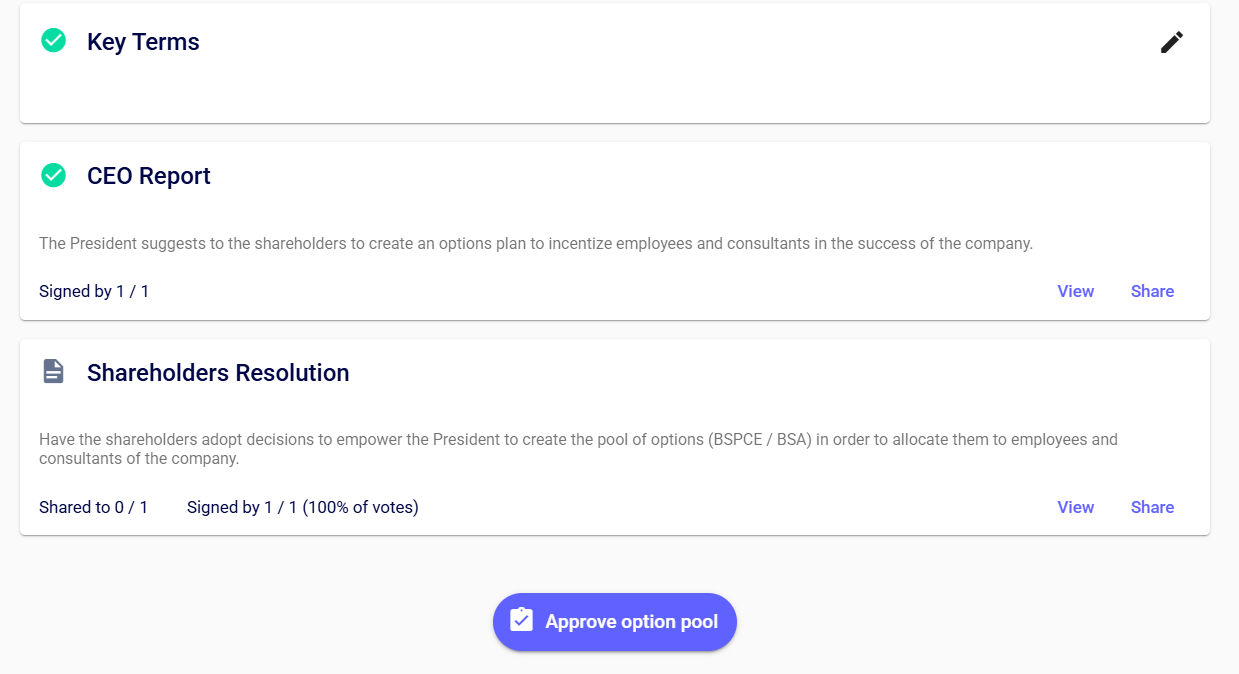Click the "Signed by 1 / 1 (100% of votes)" status
The width and height of the screenshot is (1239, 674).
pos(302,507)
